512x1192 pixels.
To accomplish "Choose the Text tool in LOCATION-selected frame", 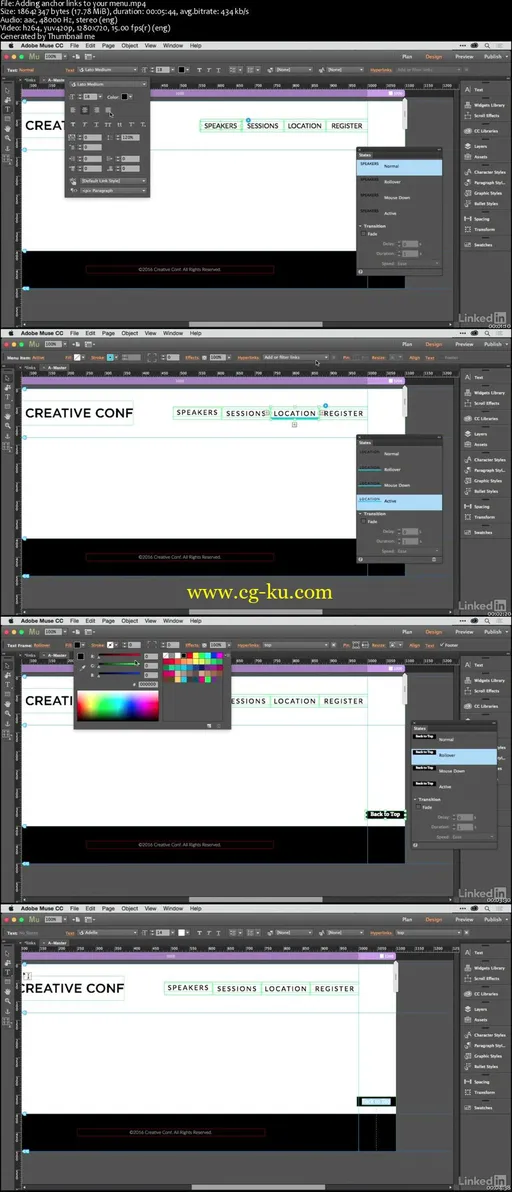I will (x=8, y=397).
